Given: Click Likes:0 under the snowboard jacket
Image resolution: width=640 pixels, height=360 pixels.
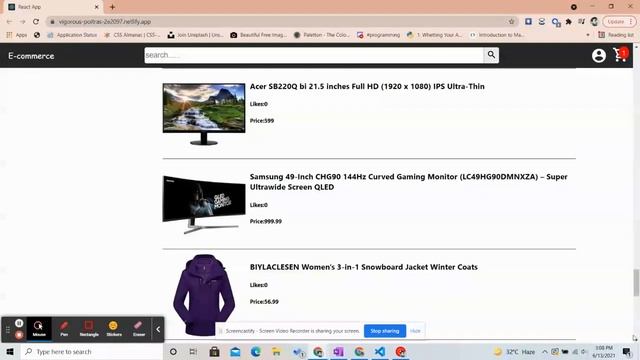Looking at the screenshot, I should coord(259,285).
